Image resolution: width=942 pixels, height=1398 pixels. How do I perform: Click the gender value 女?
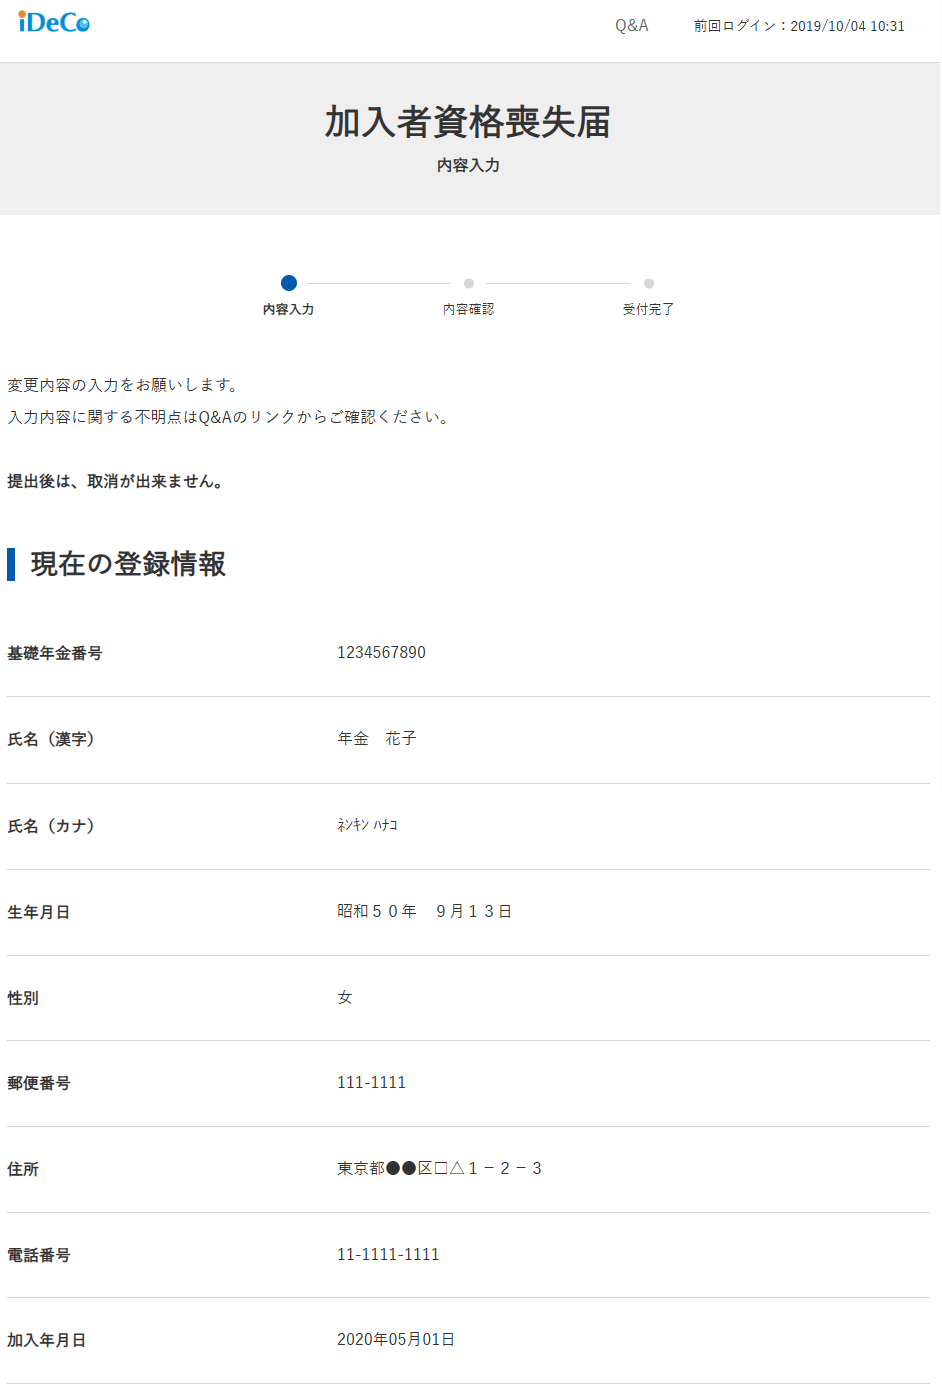click(x=345, y=998)
